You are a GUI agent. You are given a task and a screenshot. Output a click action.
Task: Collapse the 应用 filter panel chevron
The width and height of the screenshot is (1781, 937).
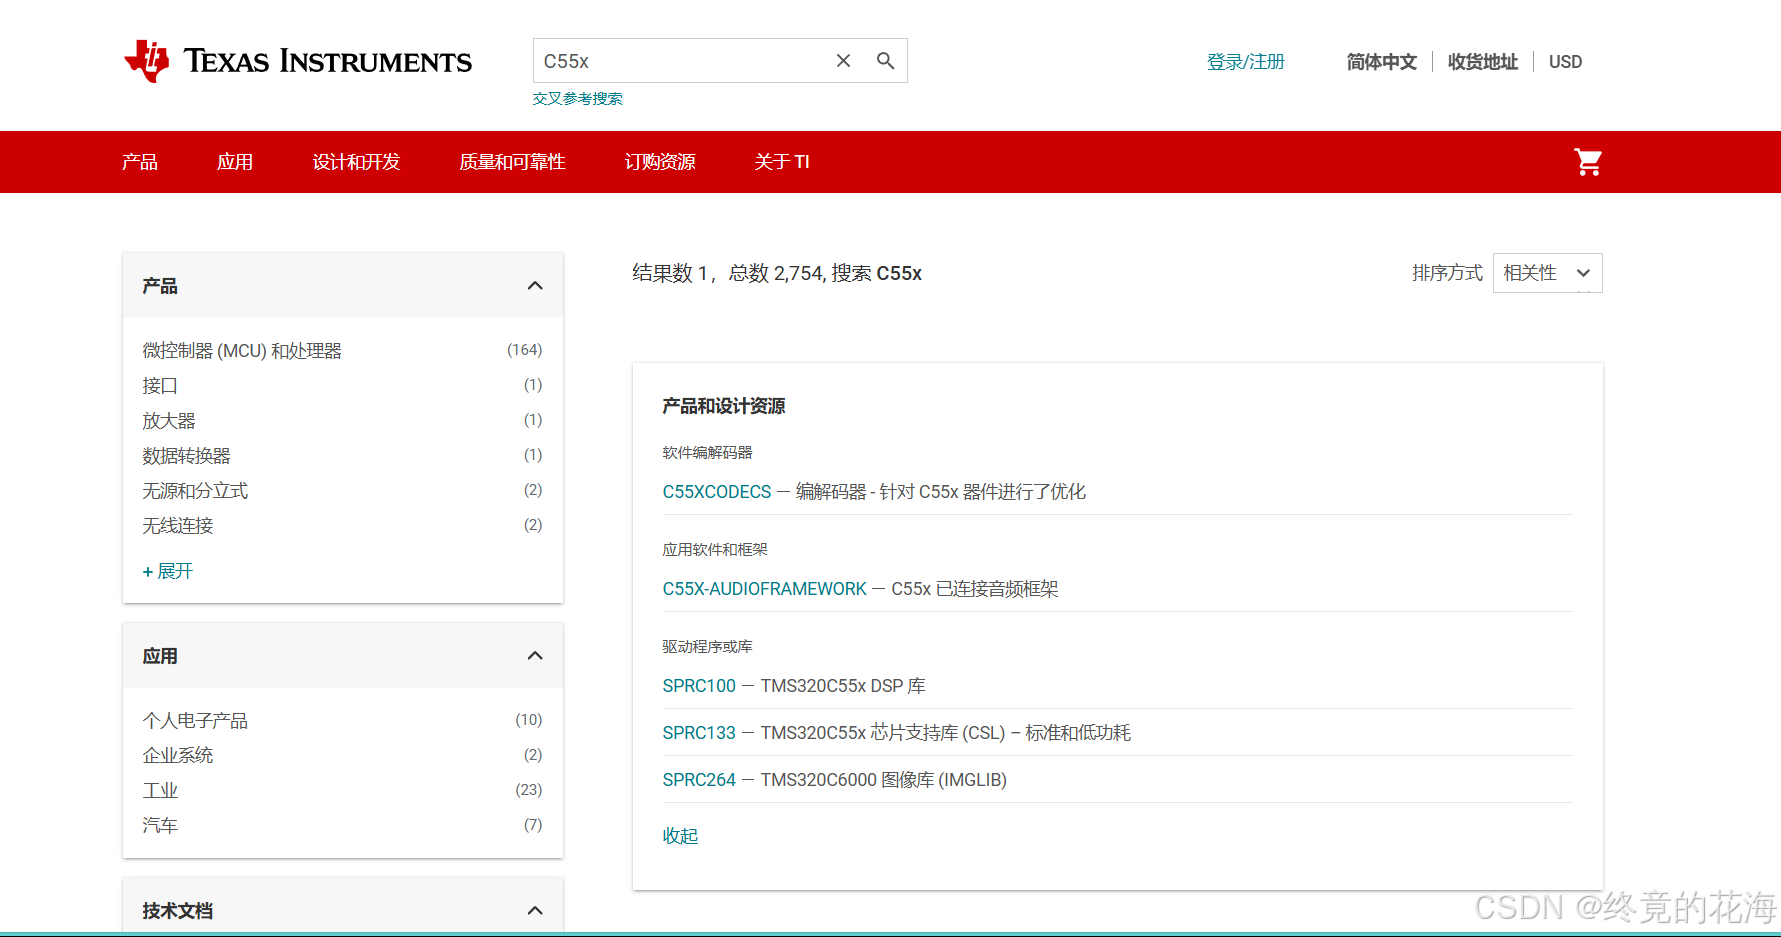[535, 656]
